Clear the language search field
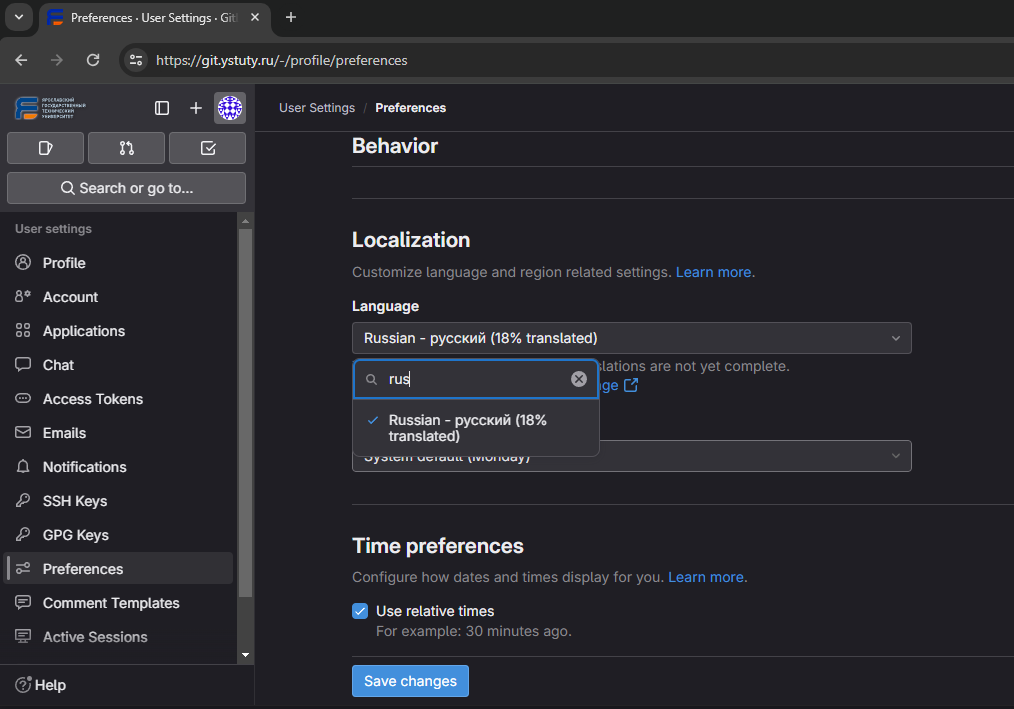The image size is (1014, 709). [x=579, y=379]
